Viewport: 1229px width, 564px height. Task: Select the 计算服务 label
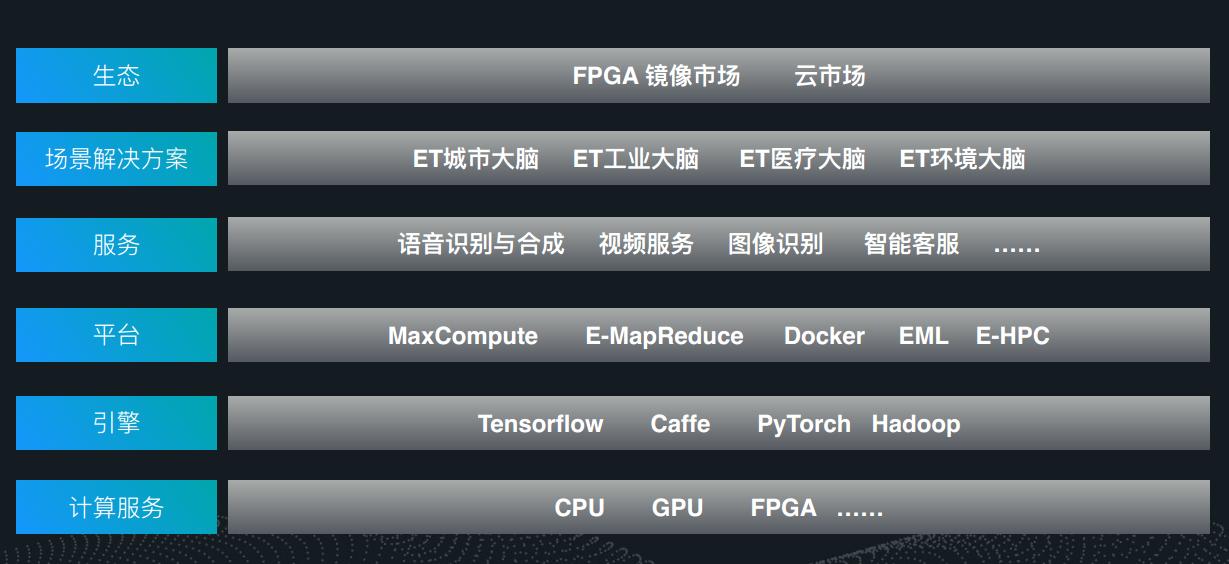click(116, 508)
